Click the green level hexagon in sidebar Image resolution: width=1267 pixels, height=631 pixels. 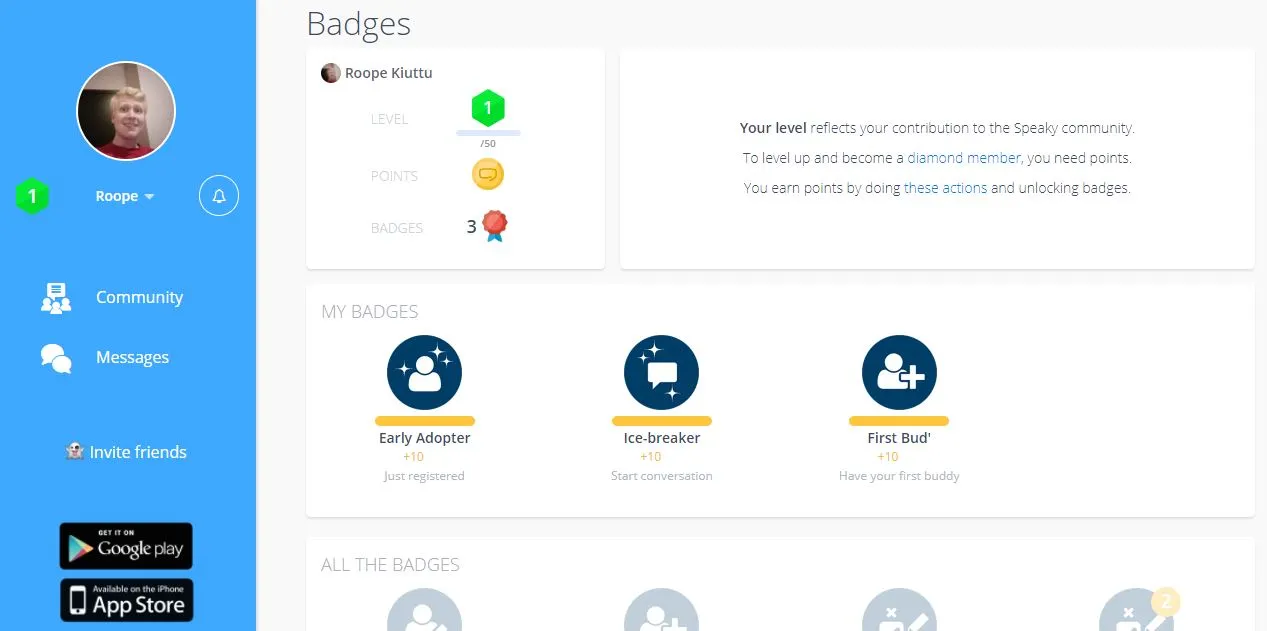coord(32,196)
